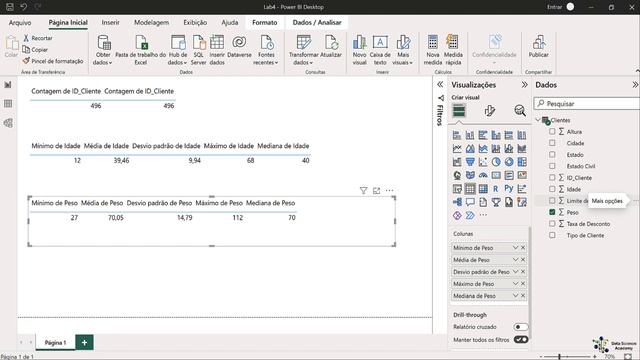Click focus mode icon above Peso table
640x360 pixels.
[376, 191]
